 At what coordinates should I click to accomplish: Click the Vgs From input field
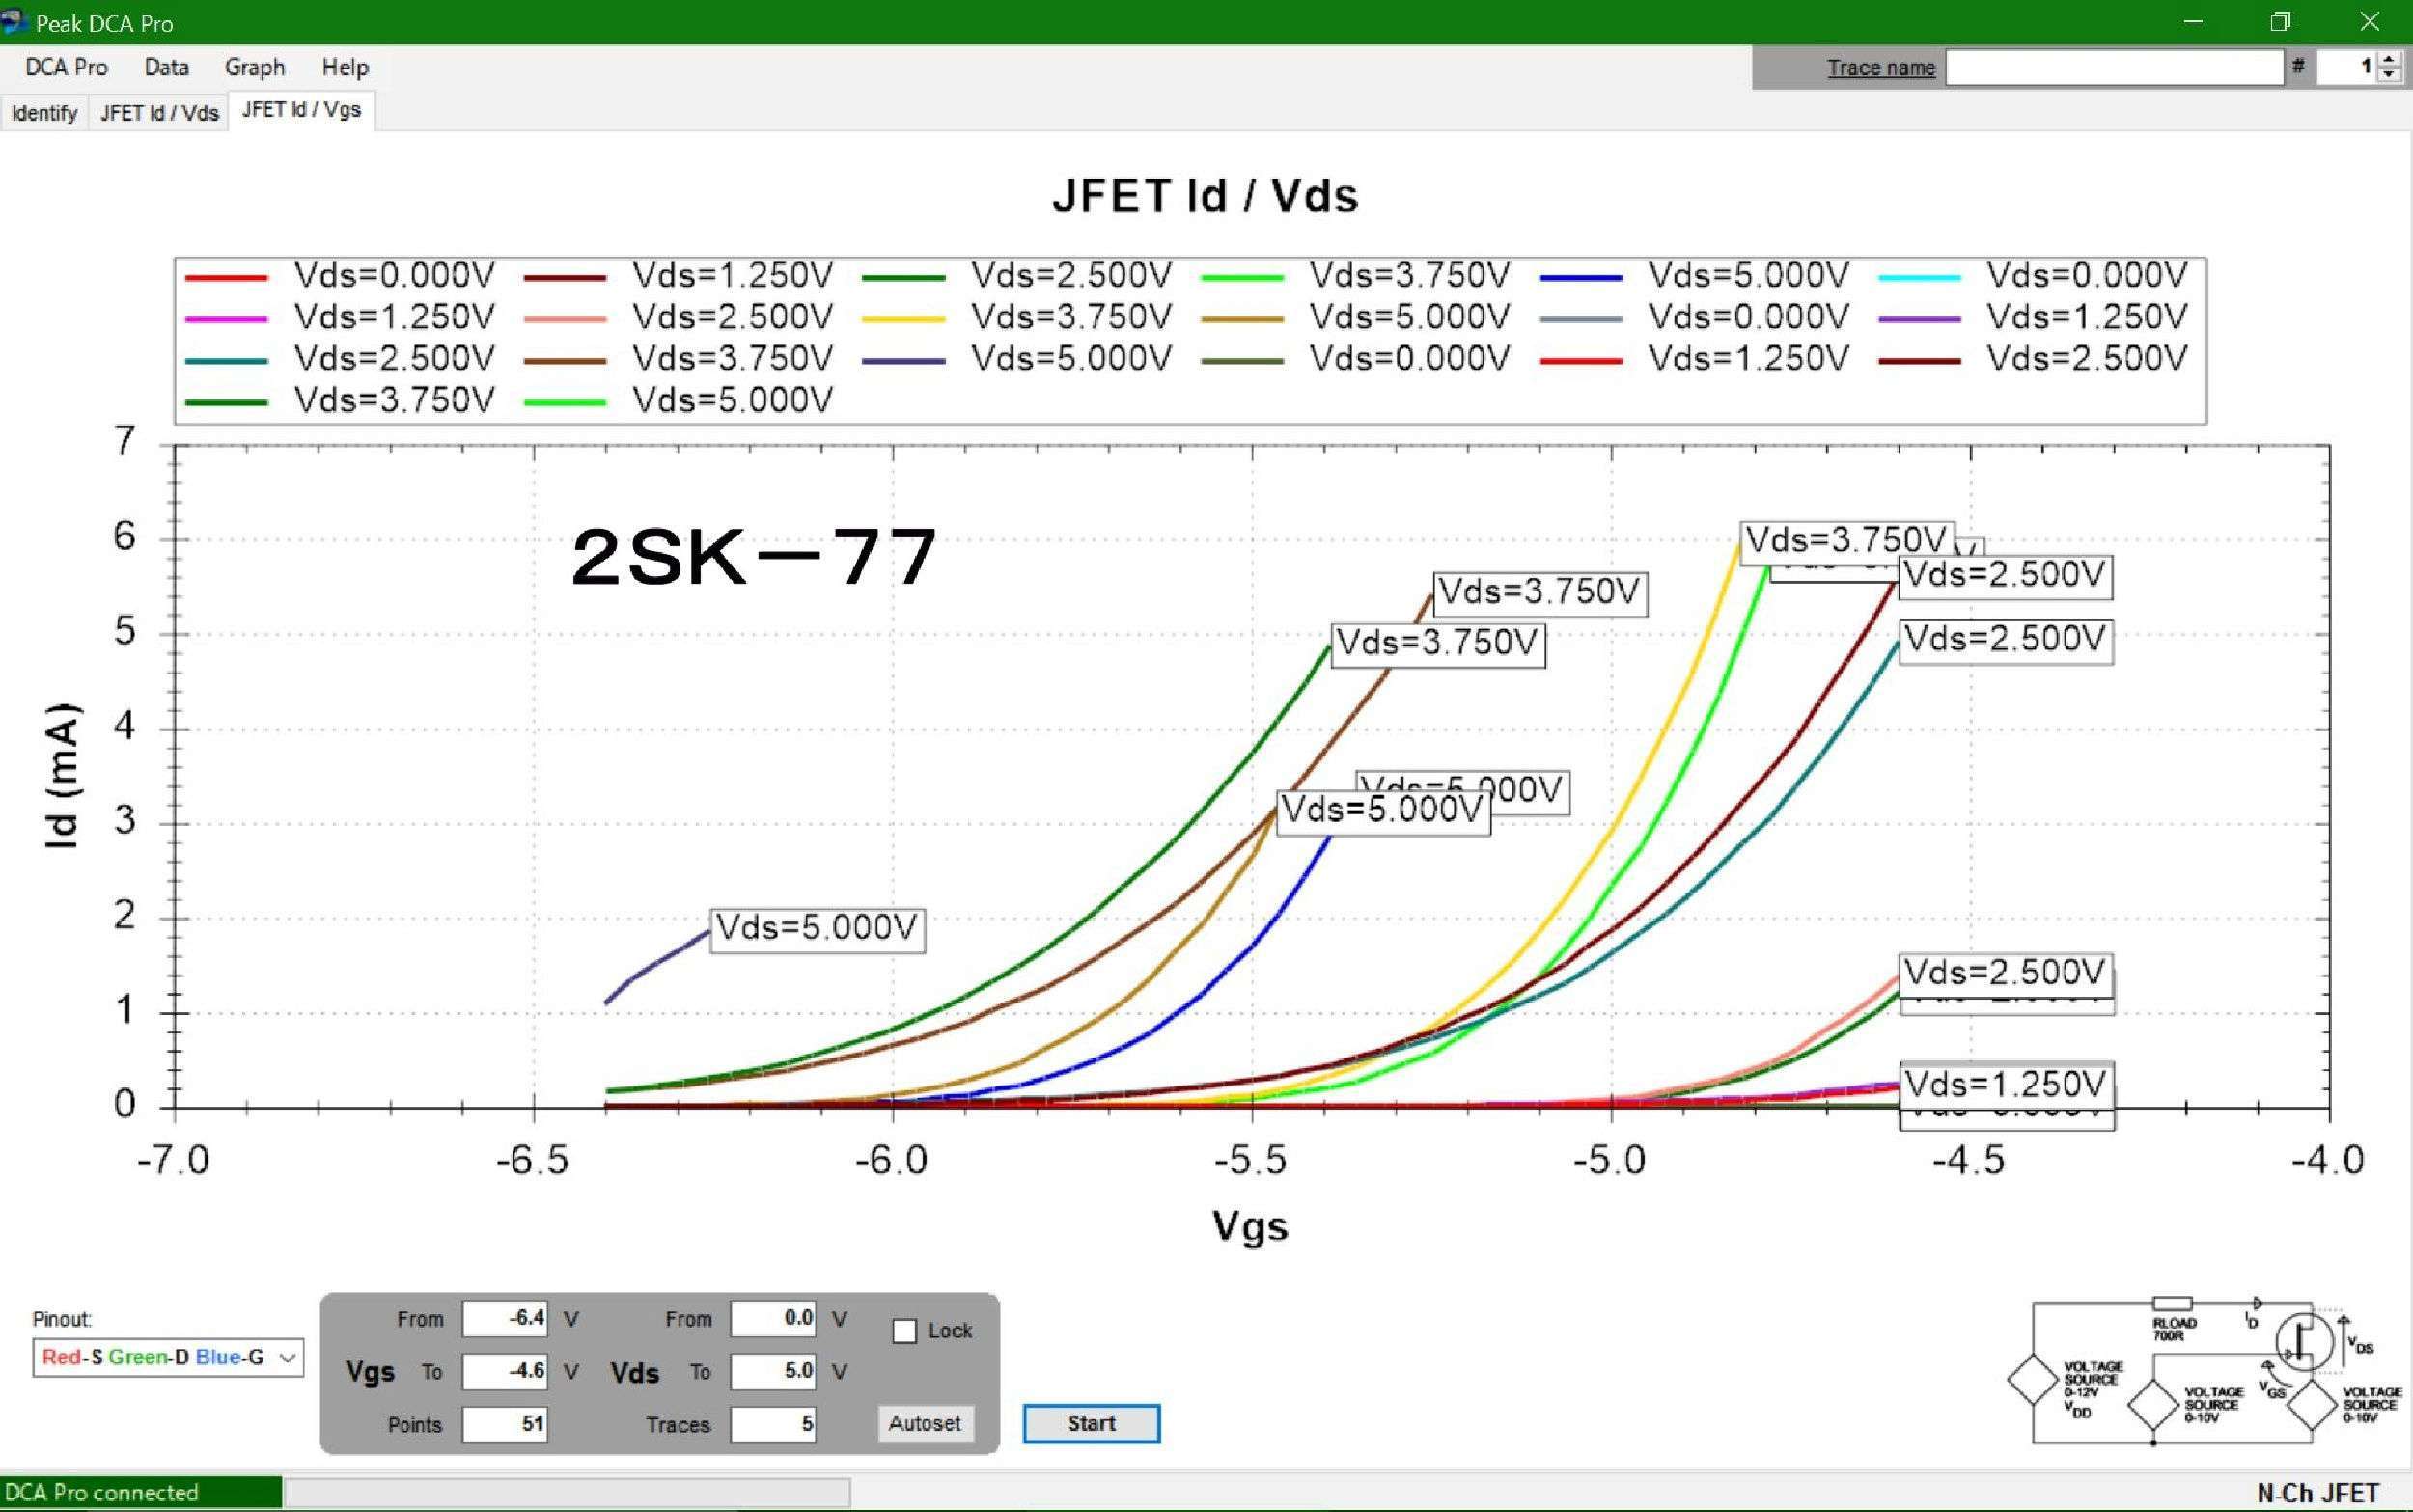click(505, 1318)
